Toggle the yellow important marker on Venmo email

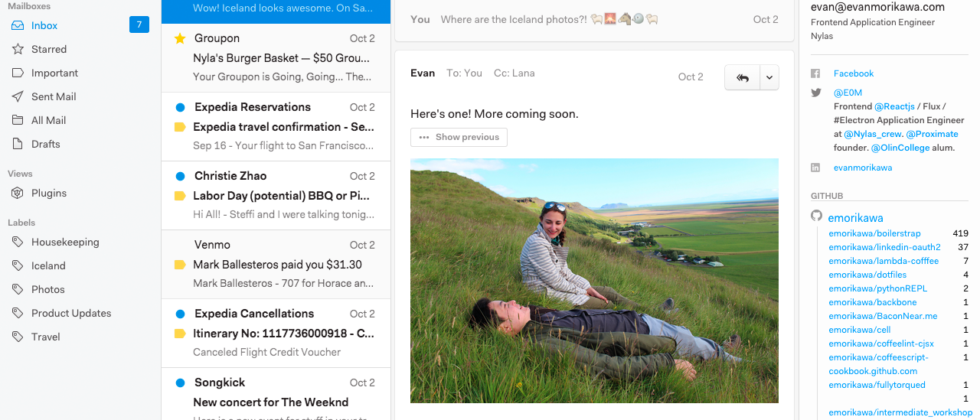coord(180,265)
